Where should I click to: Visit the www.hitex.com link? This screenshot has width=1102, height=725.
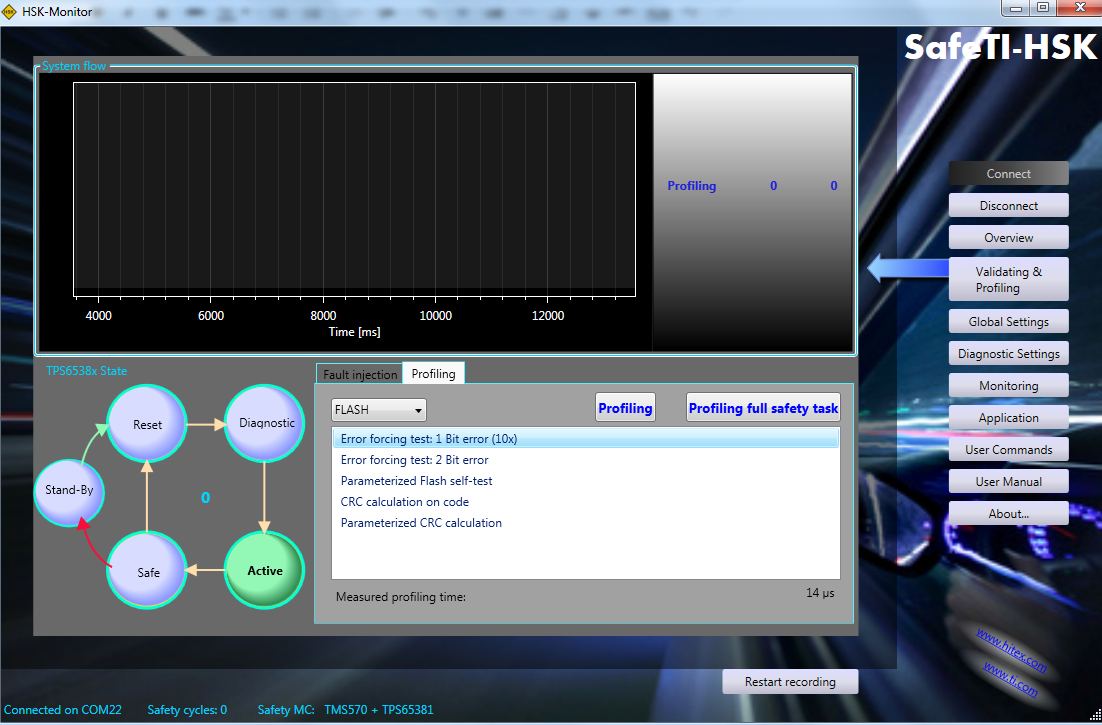coord(1011,650)
